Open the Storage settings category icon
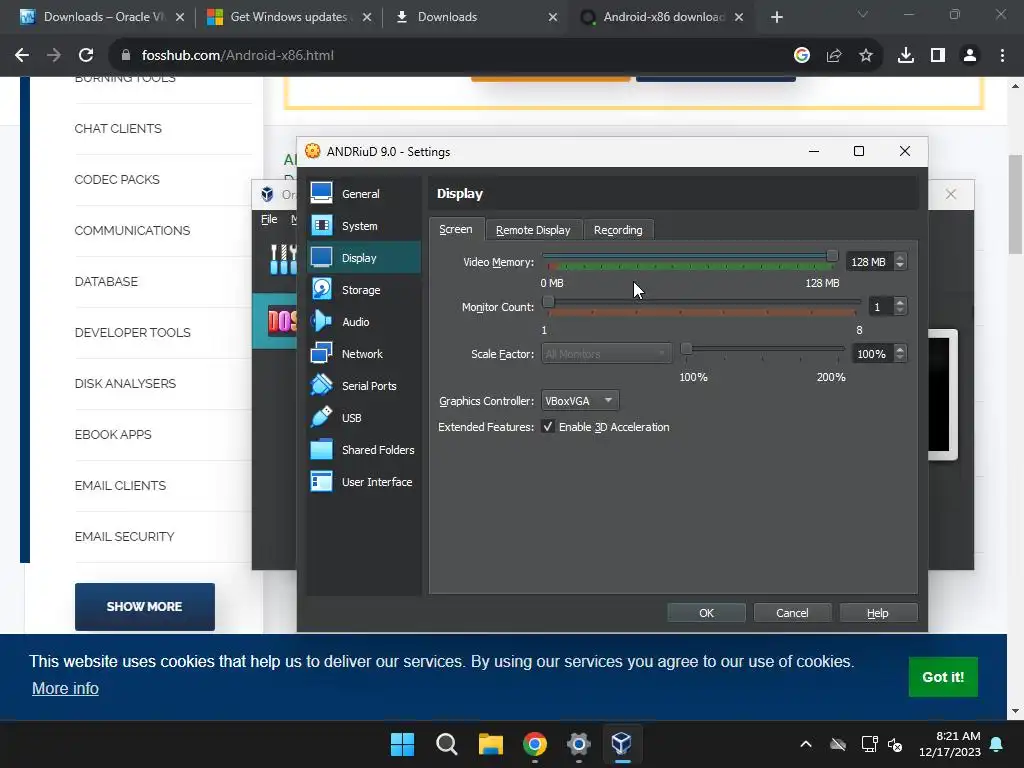The width and height of the screenshot is (1024, 768). 321,289
